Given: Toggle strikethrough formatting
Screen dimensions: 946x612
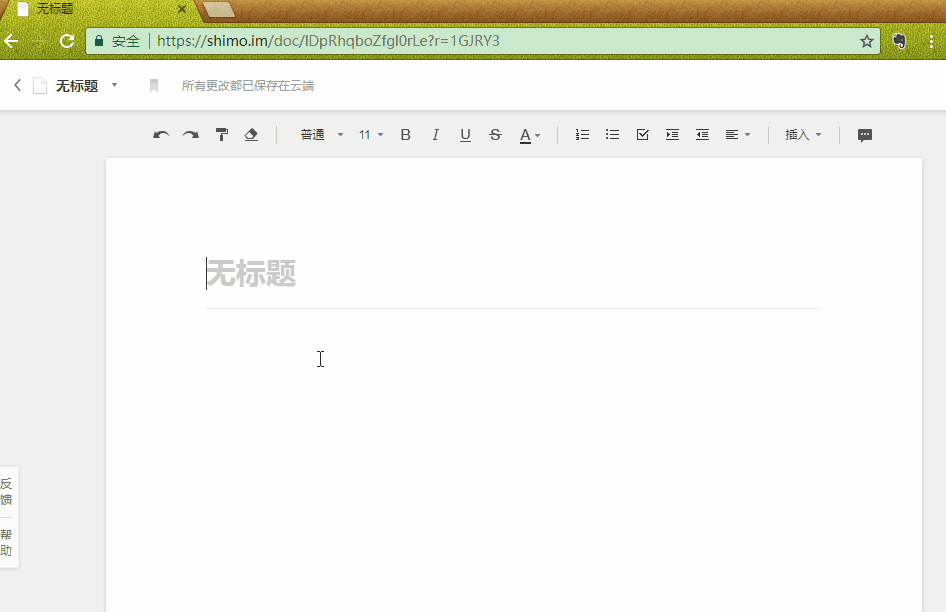Looking at the screenshot, I should pyautogui.click(x=495, y=135).
